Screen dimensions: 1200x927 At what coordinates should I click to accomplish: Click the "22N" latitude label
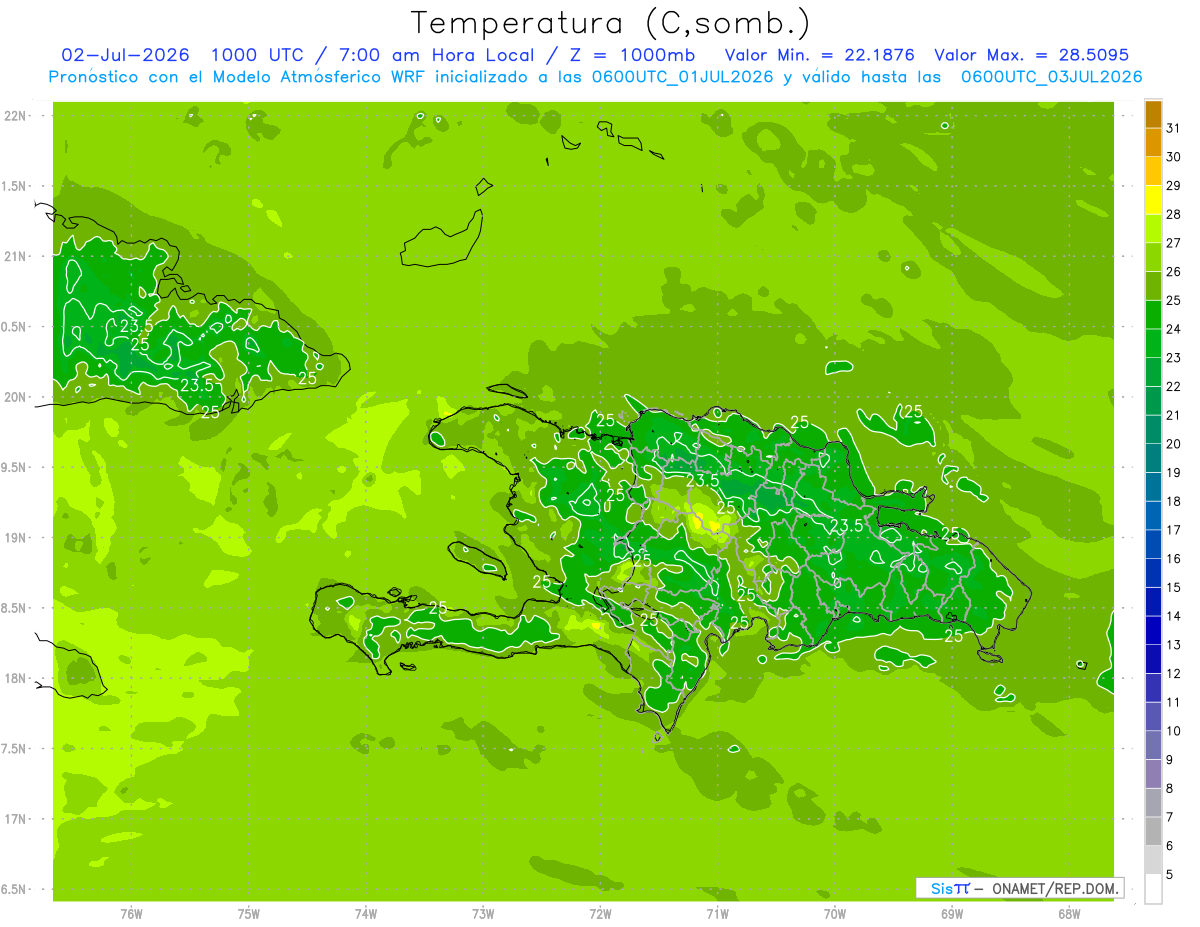point(16,116)
